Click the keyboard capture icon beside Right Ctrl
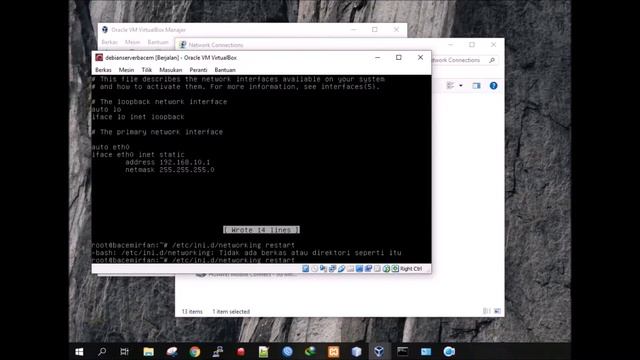 395,269
